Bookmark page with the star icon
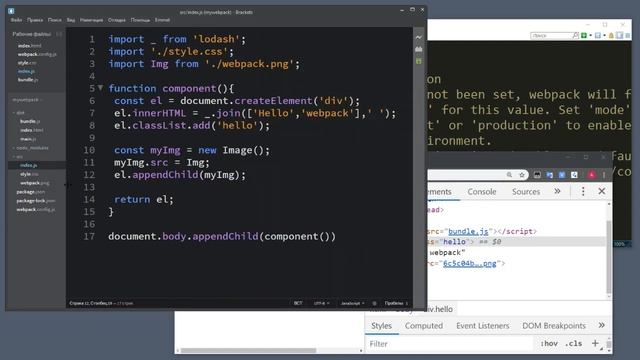This screenshot has width=640, height=360. 522,175
